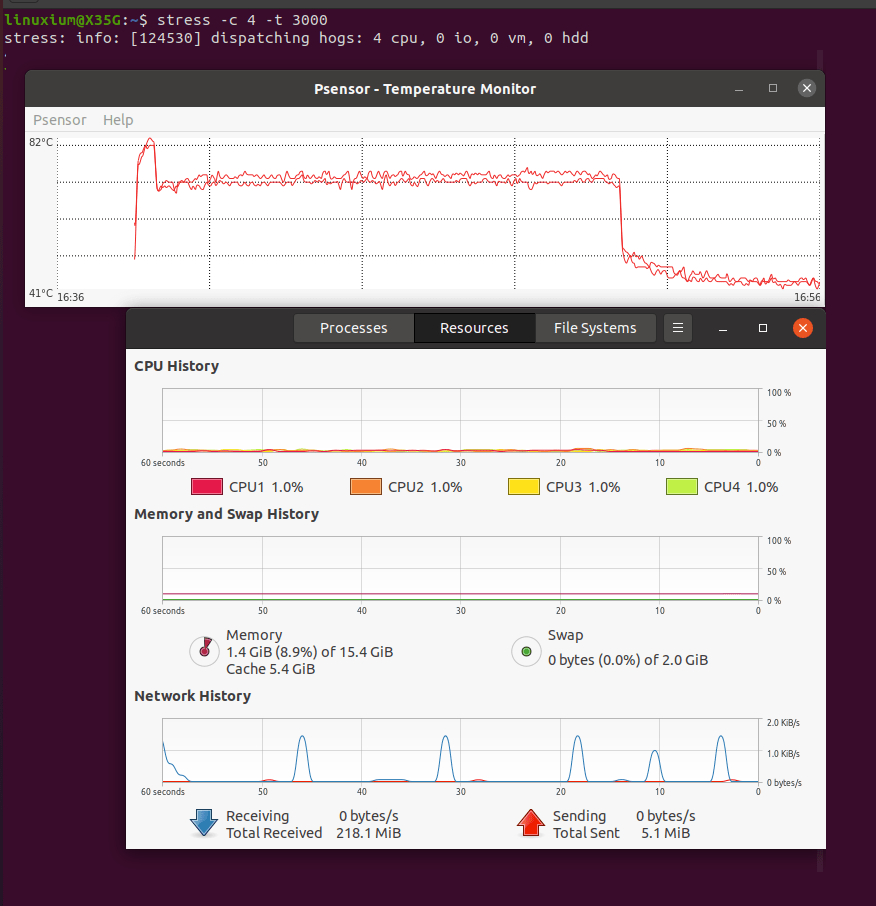This screenshot has width=876, height=906.
Task: Change the CPU1 red color swatch
Action: pos(207,487)
